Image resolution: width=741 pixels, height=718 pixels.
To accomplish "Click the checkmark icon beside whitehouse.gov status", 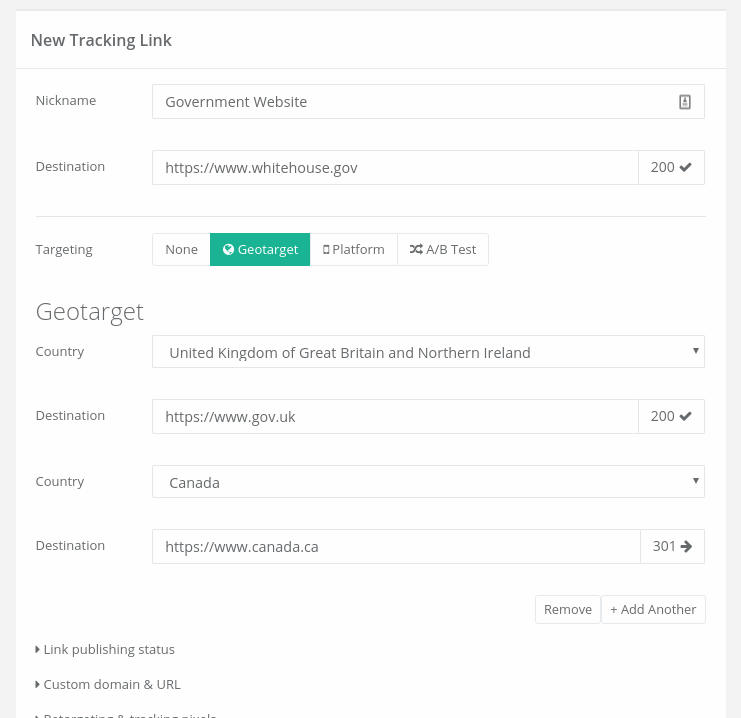I will click(686, 168).
